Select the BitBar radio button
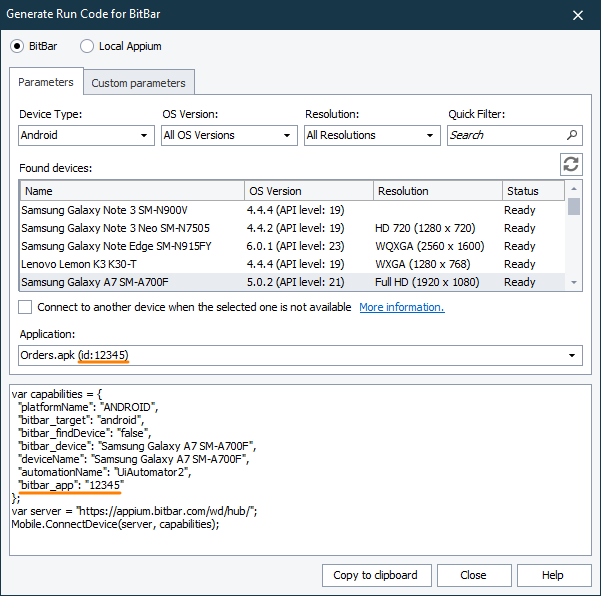This screenshot has width=601, height=596. [x=18, y=46]
